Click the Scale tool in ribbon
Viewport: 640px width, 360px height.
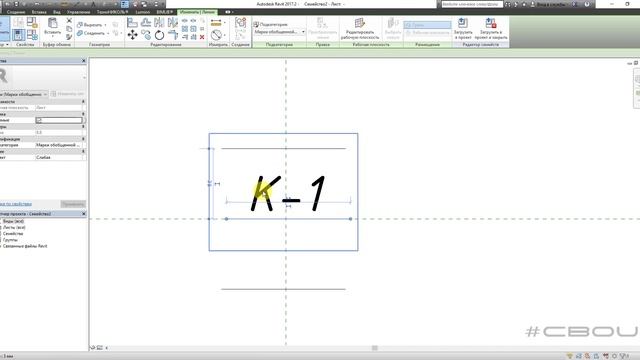pyautogui.click(x=193, y=29)
